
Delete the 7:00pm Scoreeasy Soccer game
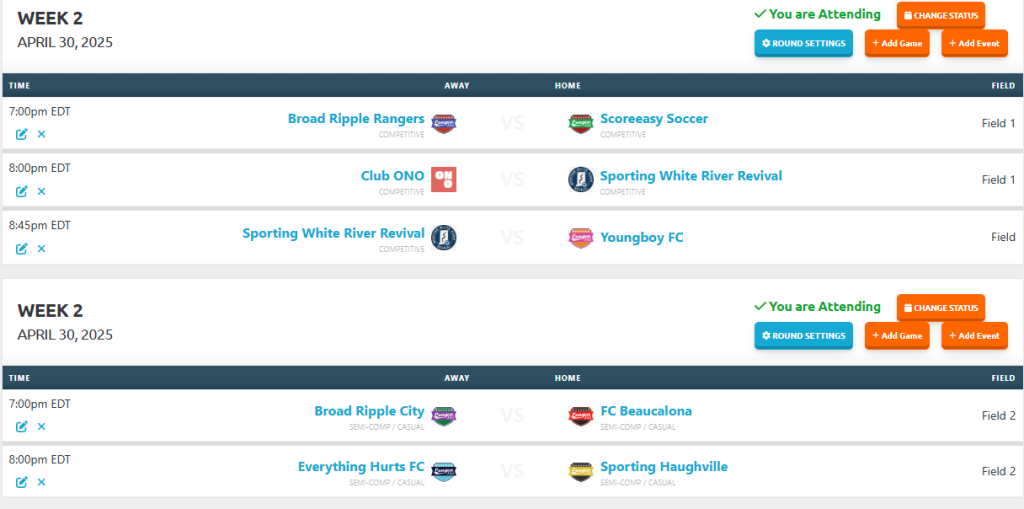tap(41, 134)
